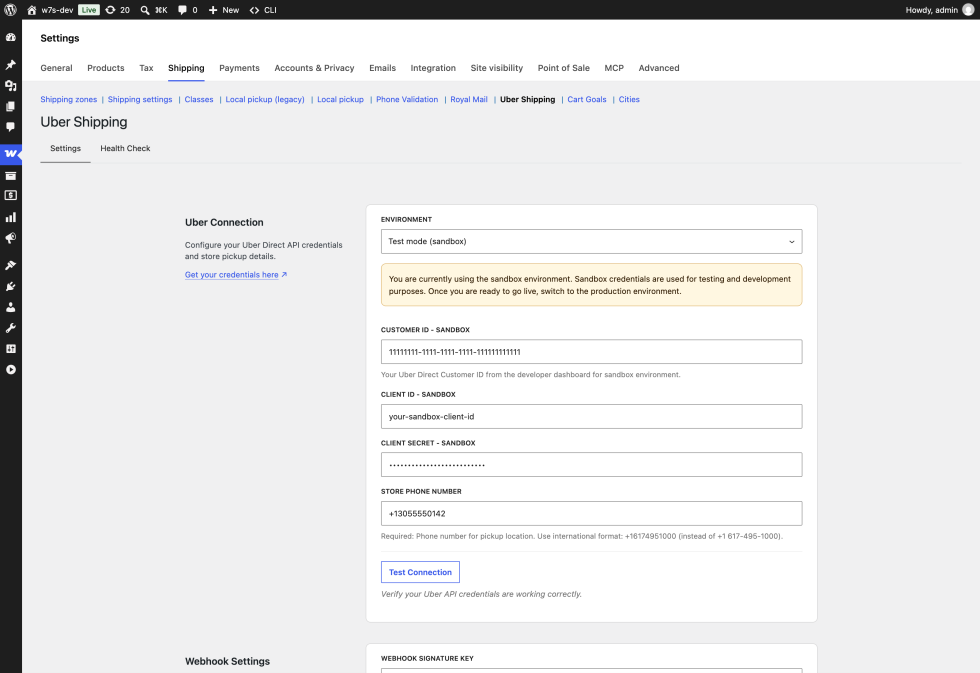Click the Live status badge
Image resolution: width=980 pixels, height=673 pixels.
89,10
